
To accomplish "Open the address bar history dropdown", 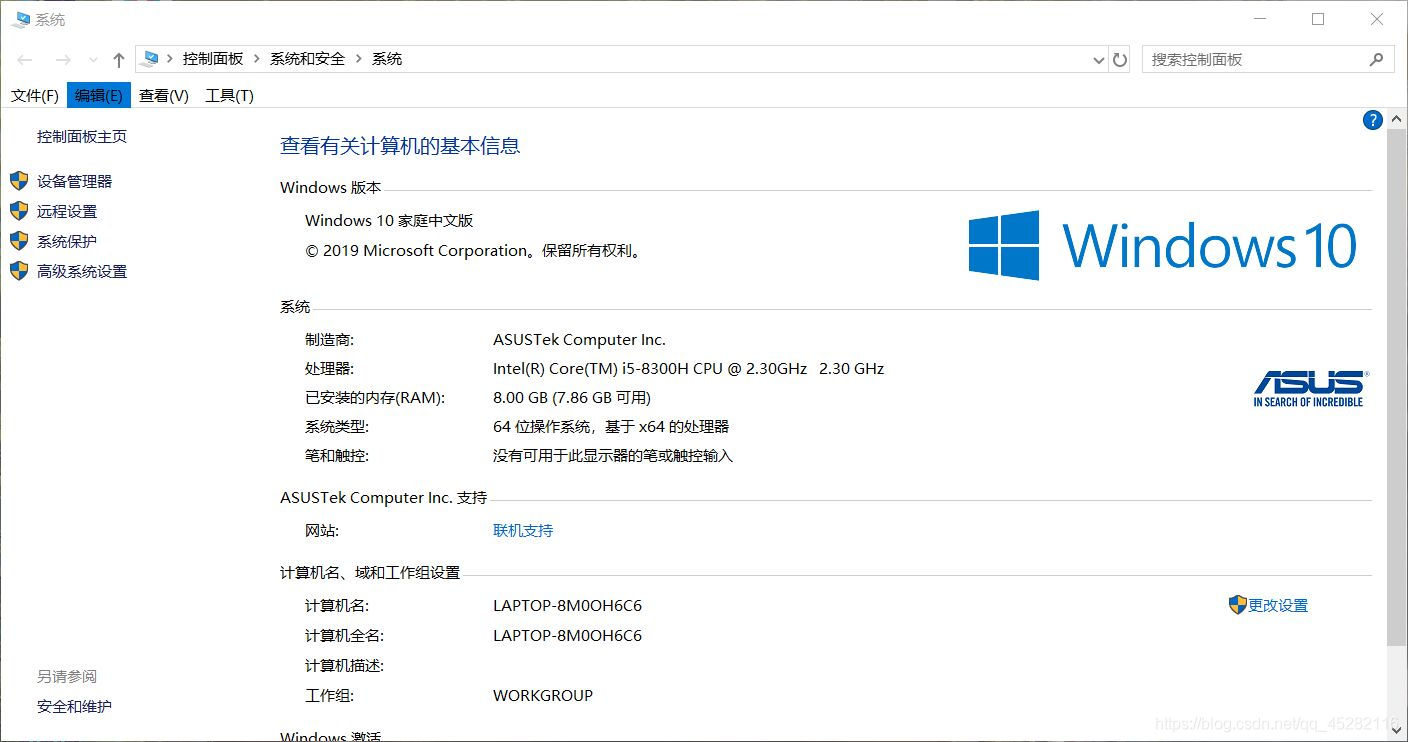I will coord(1099,60).
